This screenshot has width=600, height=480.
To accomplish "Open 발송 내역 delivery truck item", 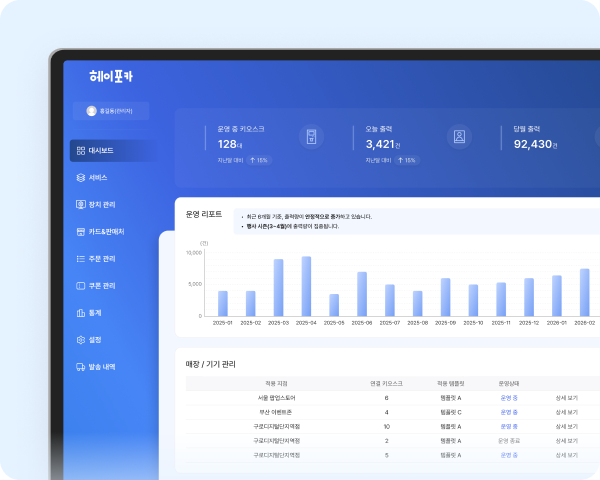I will click(x=96, y=367).
